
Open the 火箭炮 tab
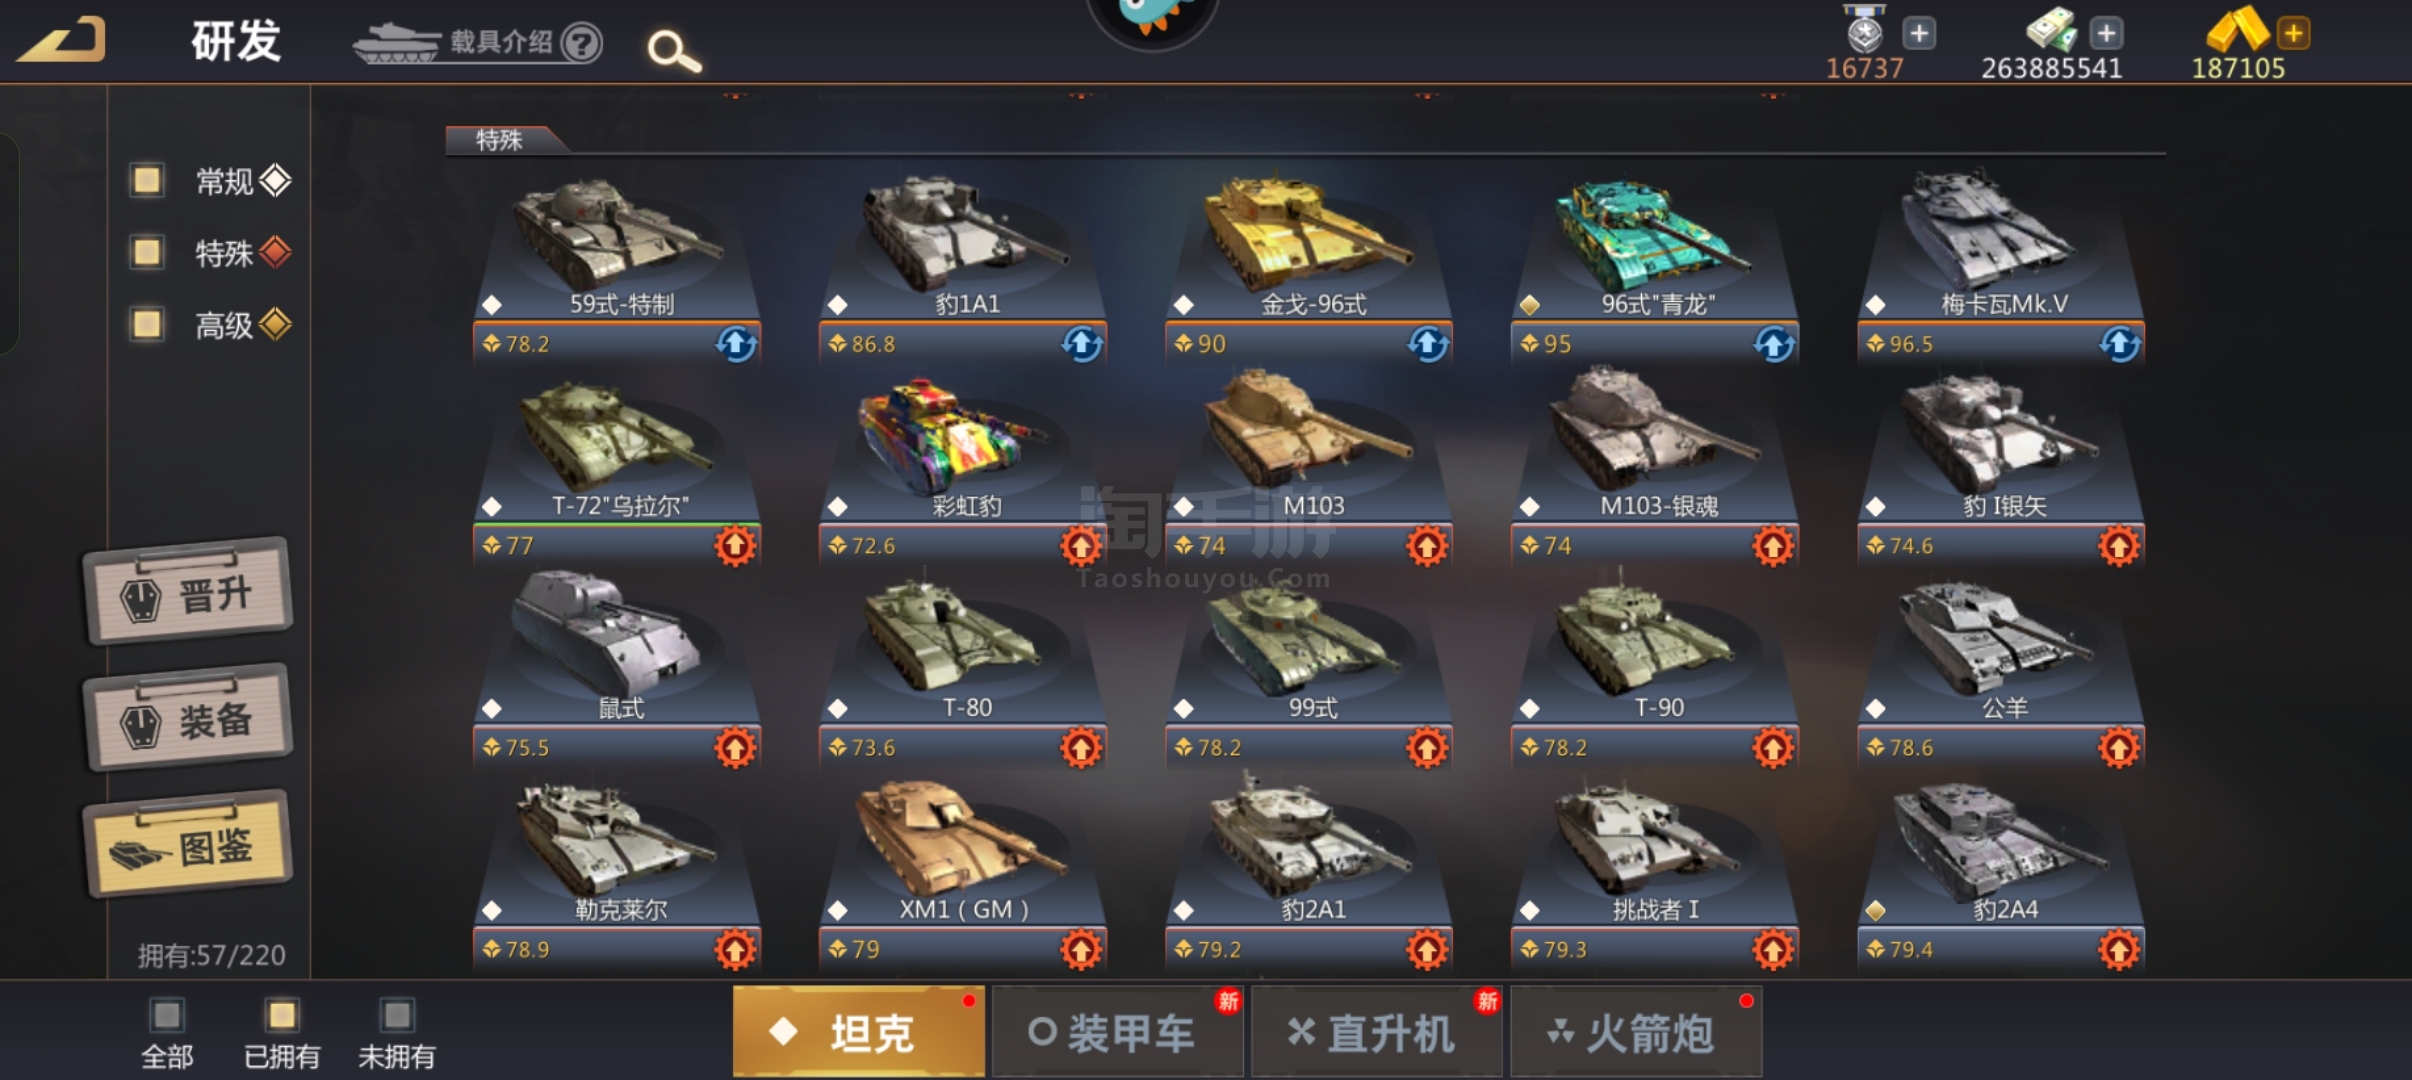[x=1636, y=1032]
